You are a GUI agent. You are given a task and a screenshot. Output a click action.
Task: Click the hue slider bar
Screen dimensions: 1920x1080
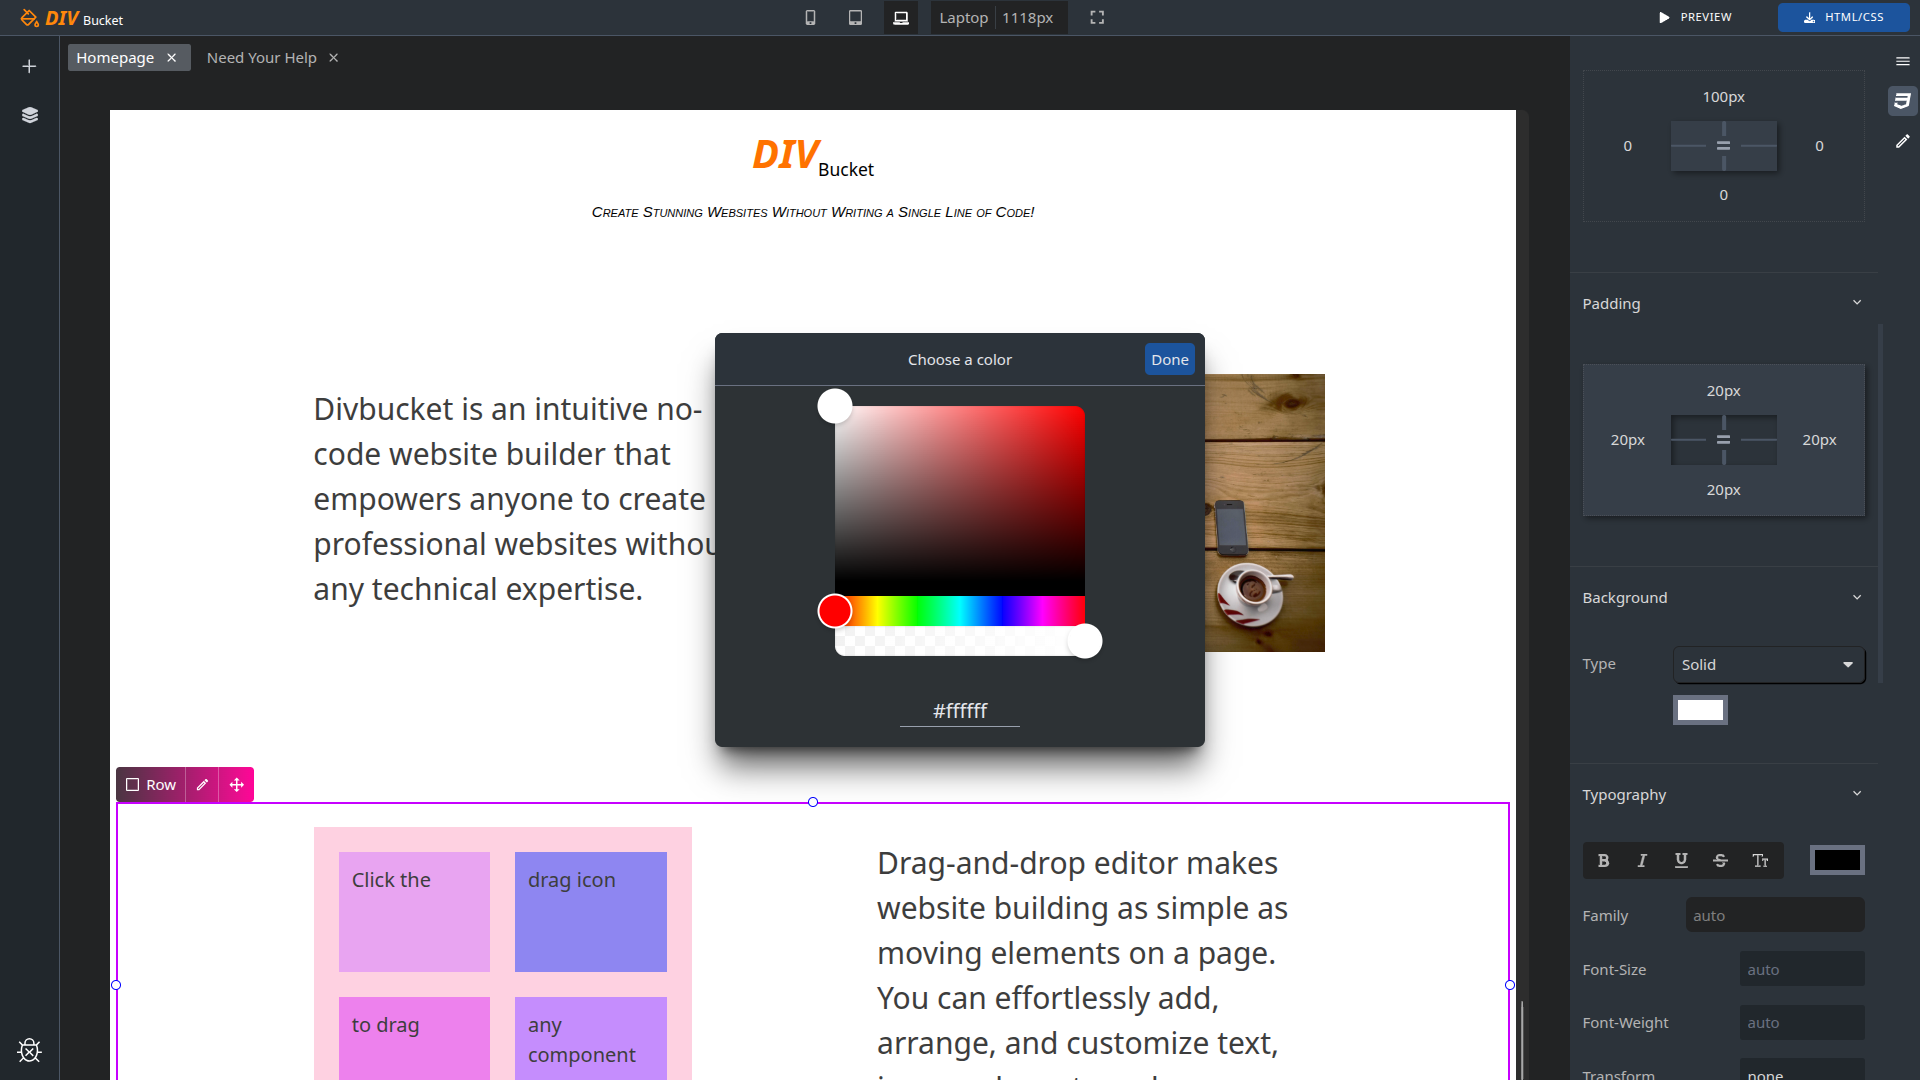[x=960, y=611]
